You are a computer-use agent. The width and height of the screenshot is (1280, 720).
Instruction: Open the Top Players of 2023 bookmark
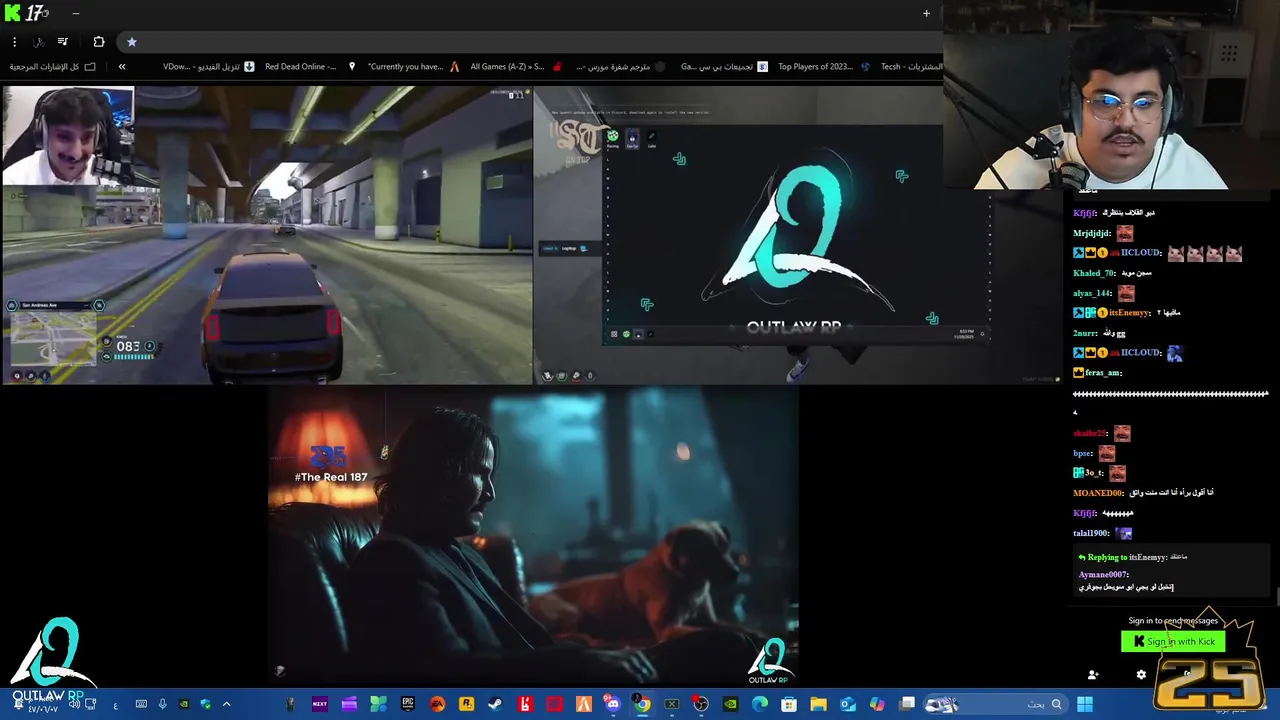(824, 67)
